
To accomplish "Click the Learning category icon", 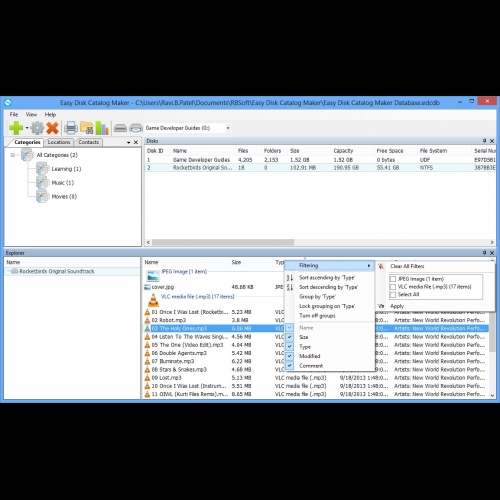I will 43,169.
